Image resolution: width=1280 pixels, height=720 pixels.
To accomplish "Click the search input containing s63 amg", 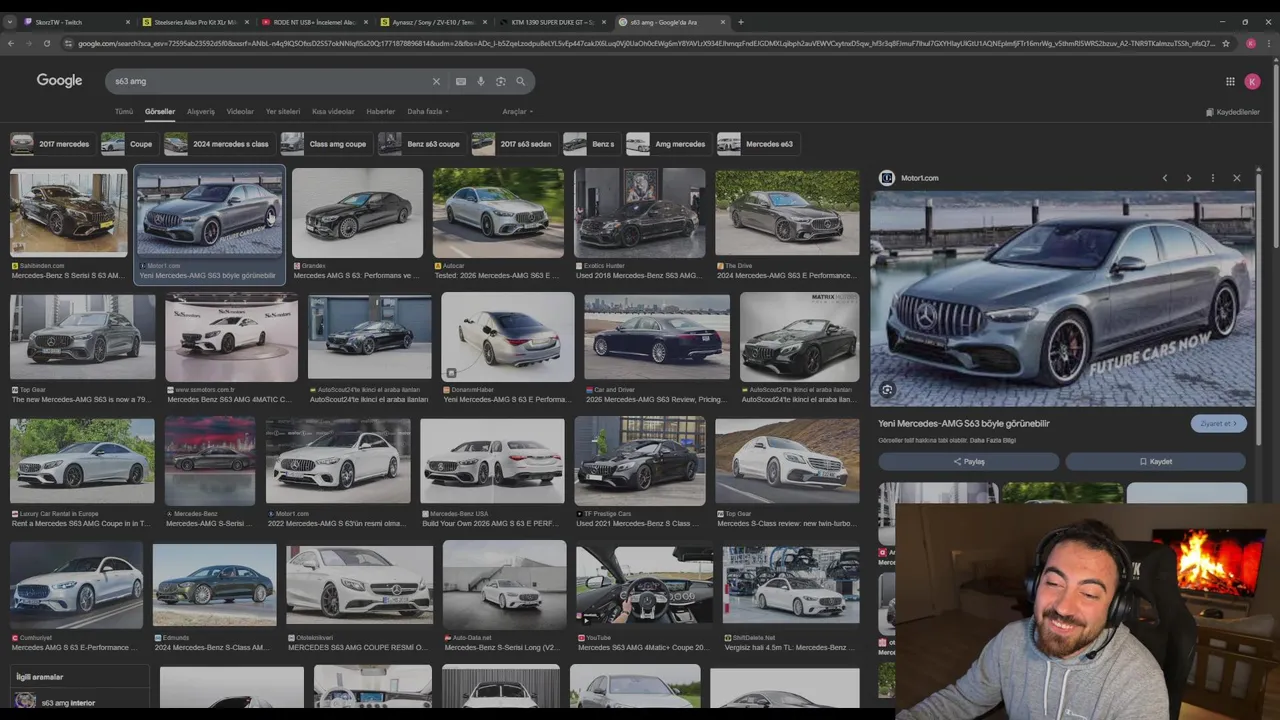I will 270,81.
